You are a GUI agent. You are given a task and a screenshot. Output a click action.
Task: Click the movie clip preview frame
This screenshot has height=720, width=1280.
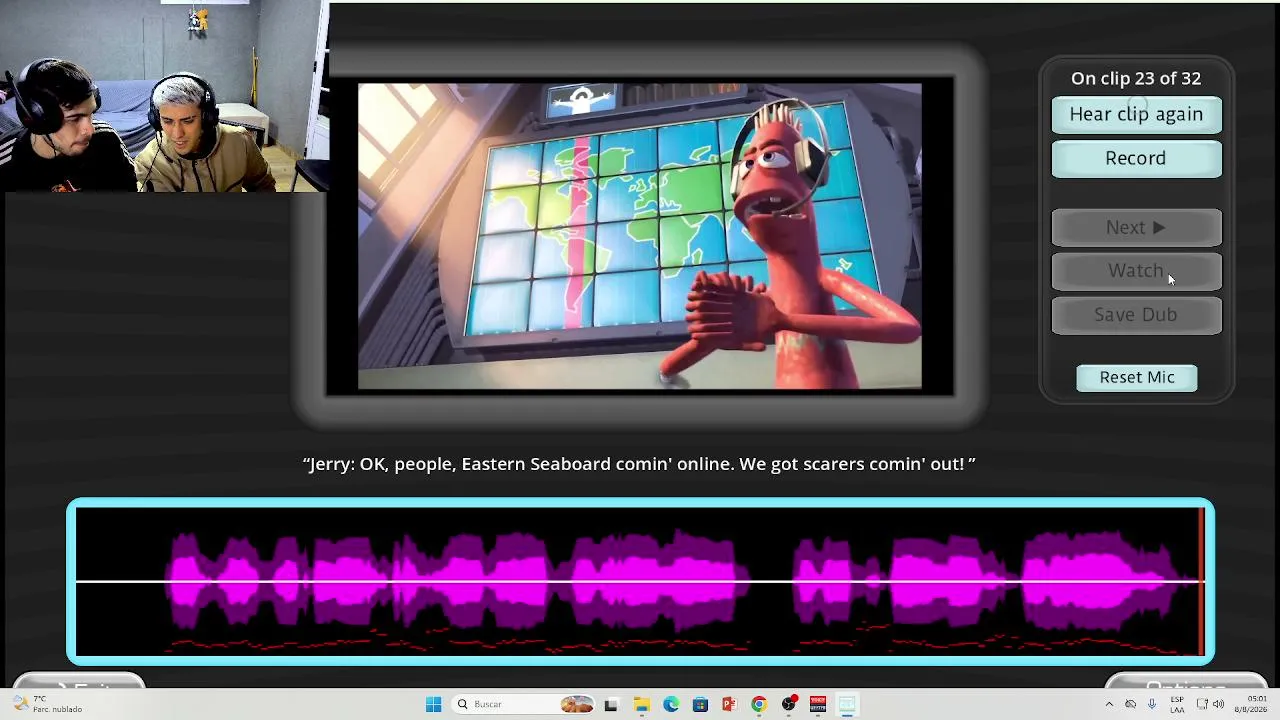click(640, 236)
